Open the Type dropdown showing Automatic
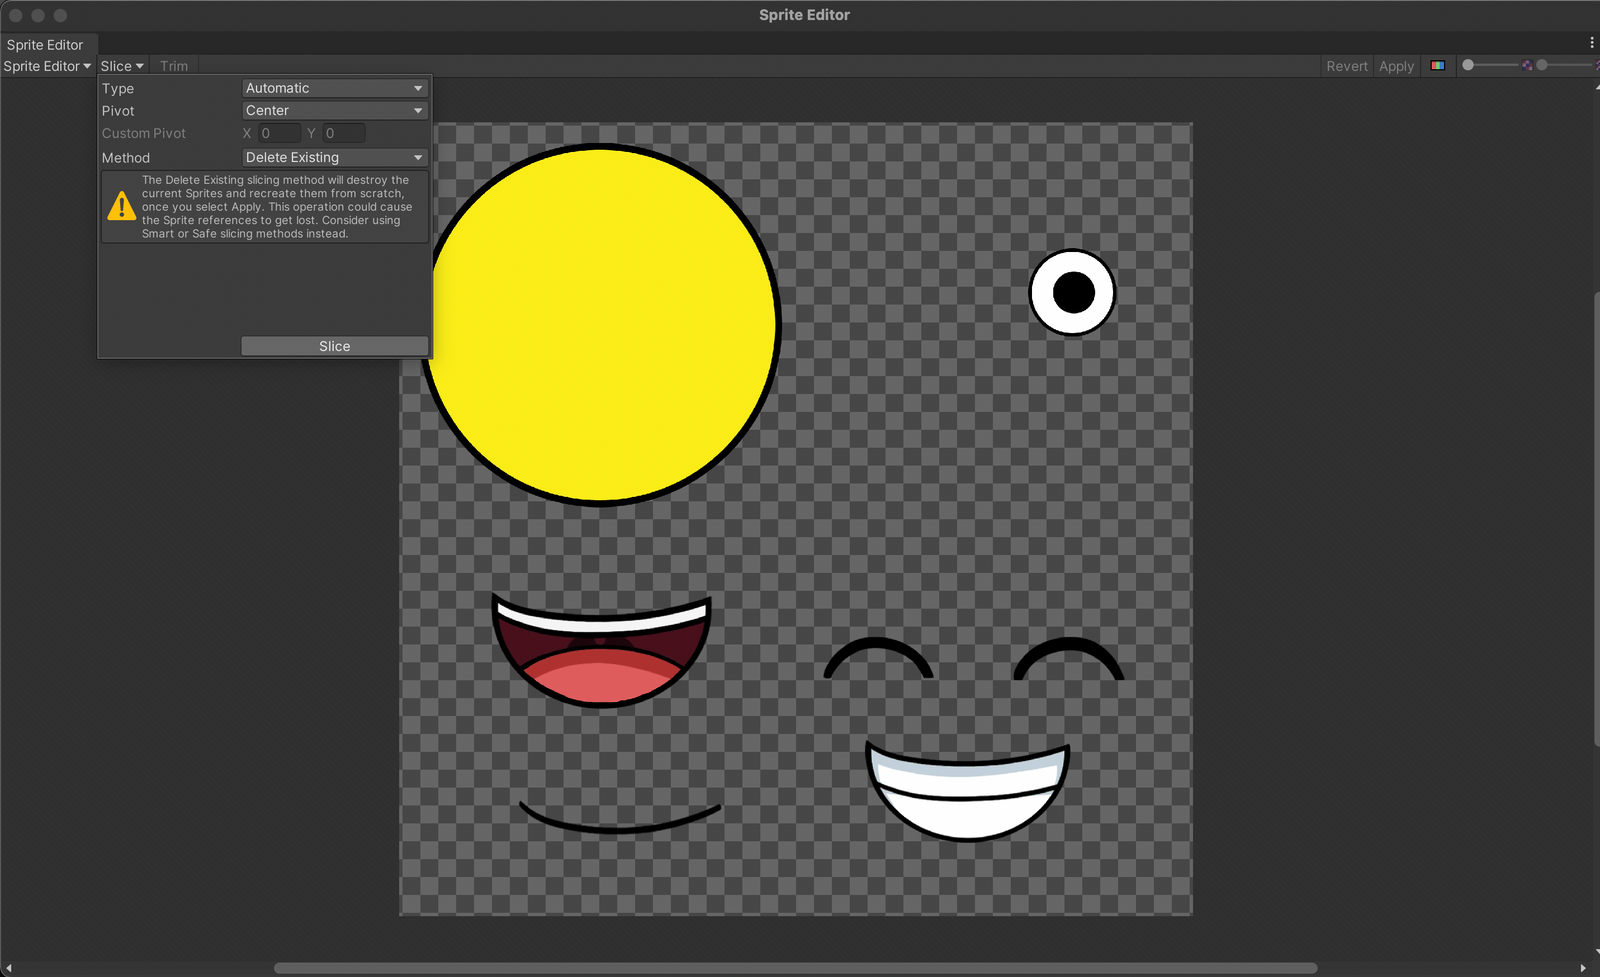Screen dimensions: 1600x977 (x=334, y=87)
